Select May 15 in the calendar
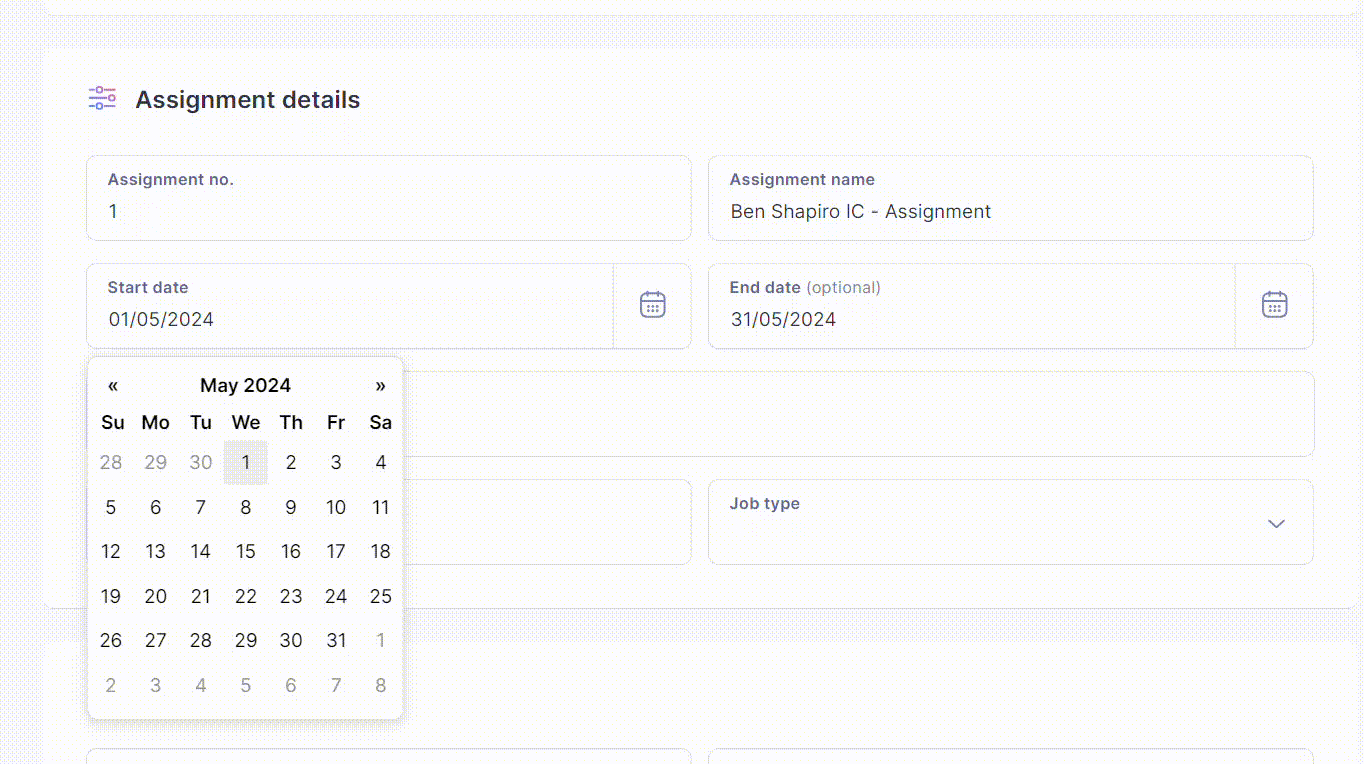This screenshot has width=1364, height=764. click(x=246, y=552)
